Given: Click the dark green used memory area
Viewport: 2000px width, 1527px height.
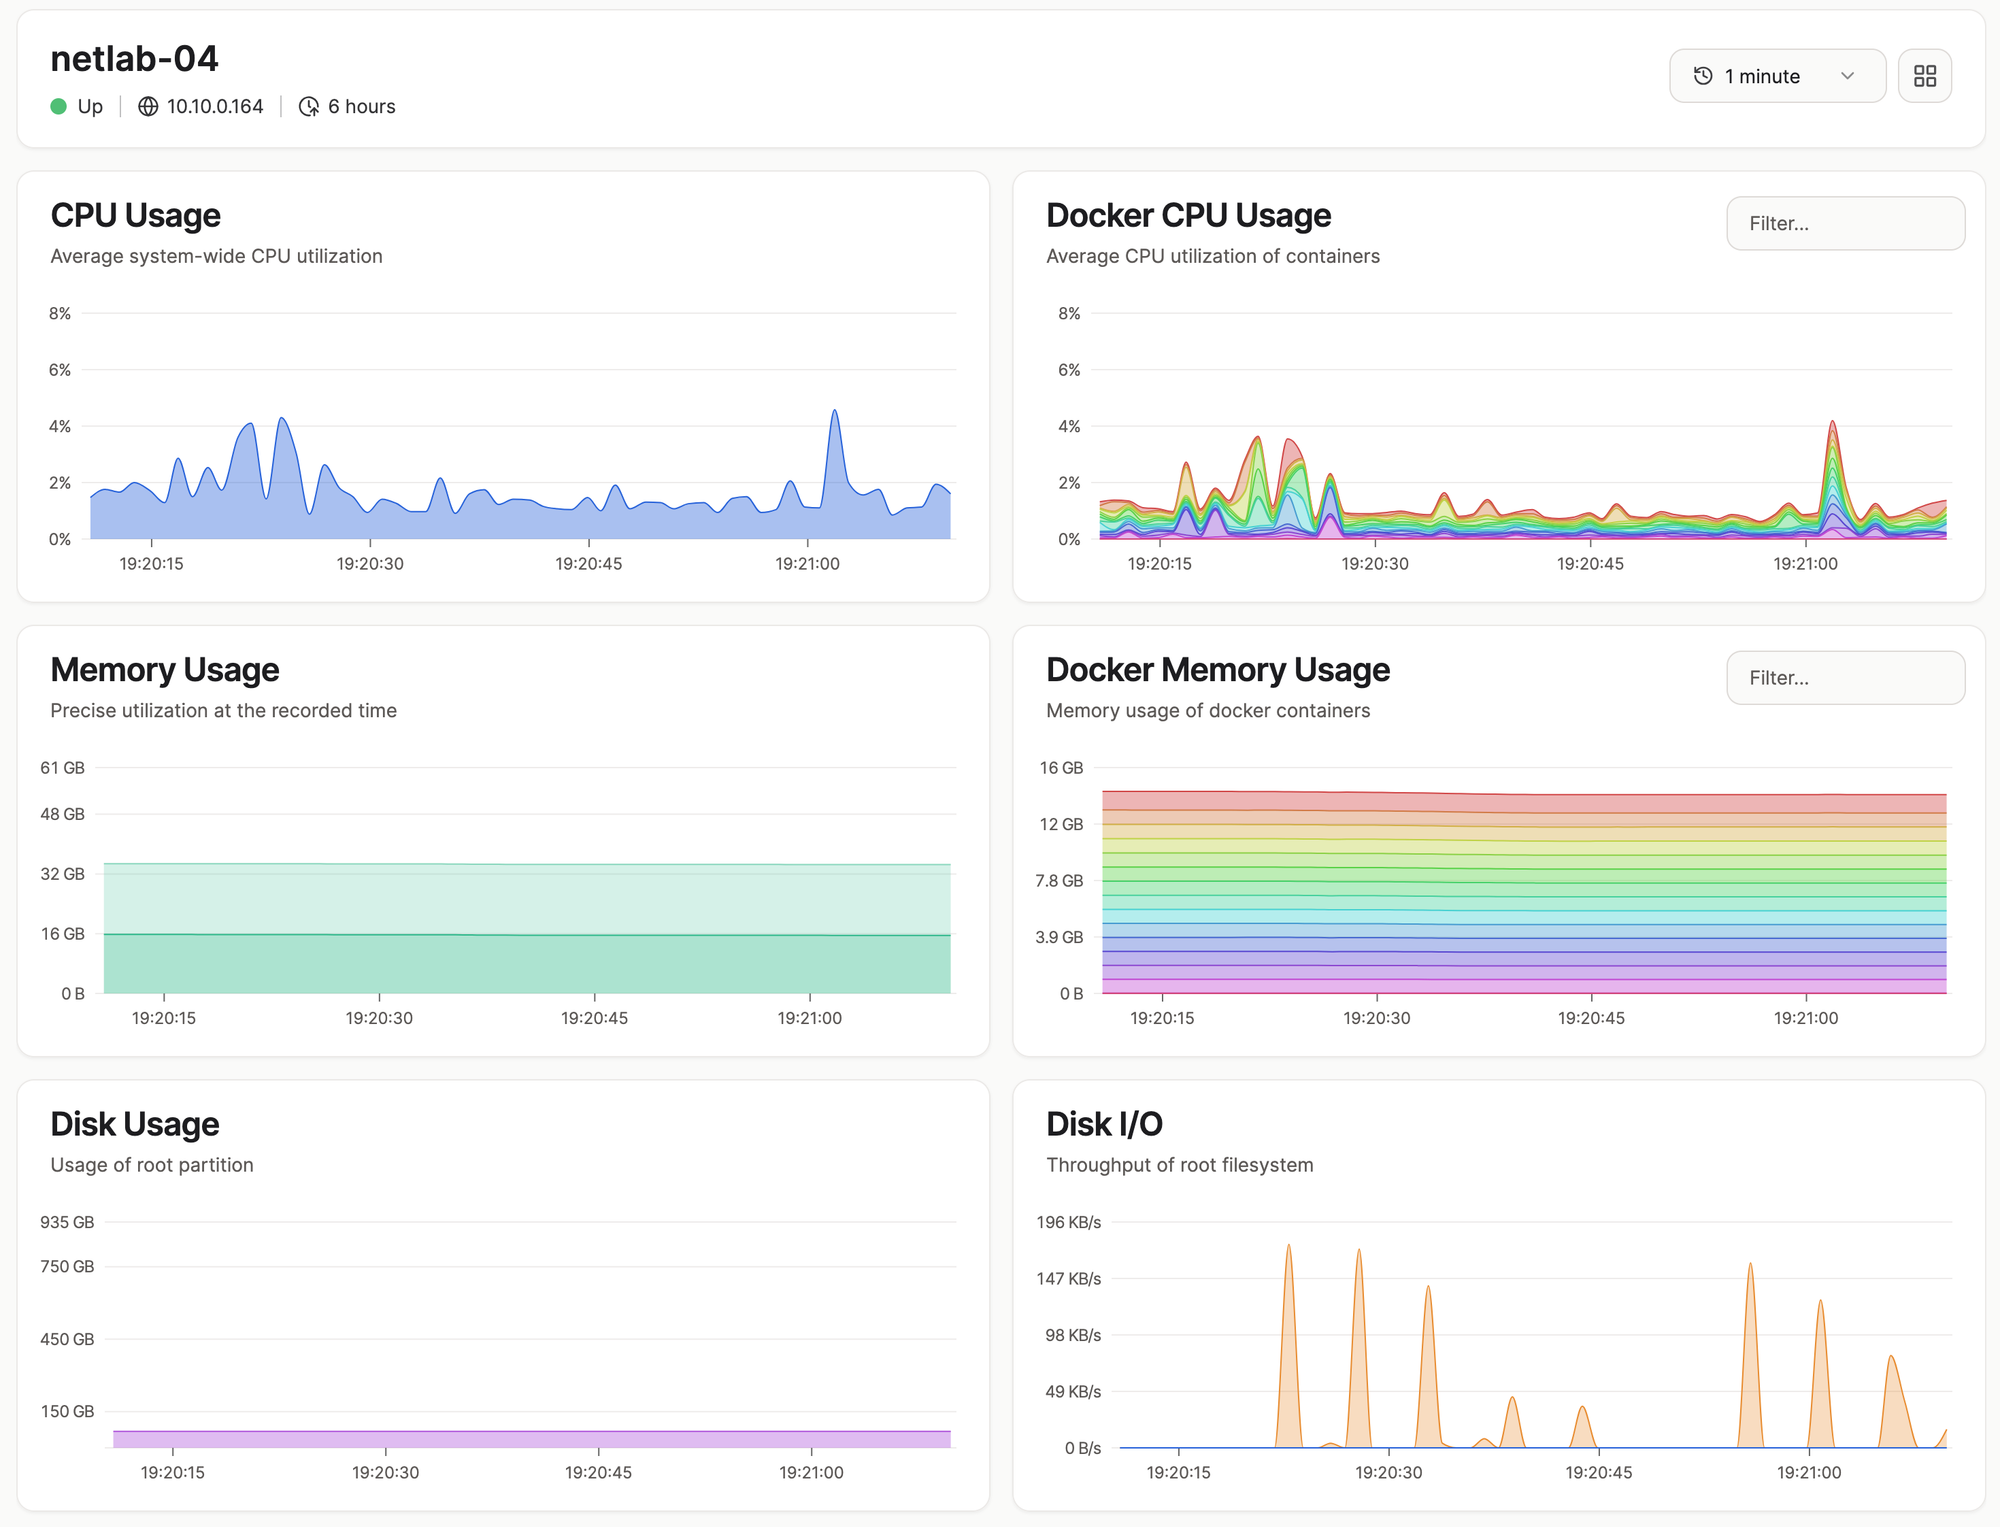Looking at the screenshot, I should 527,964.
